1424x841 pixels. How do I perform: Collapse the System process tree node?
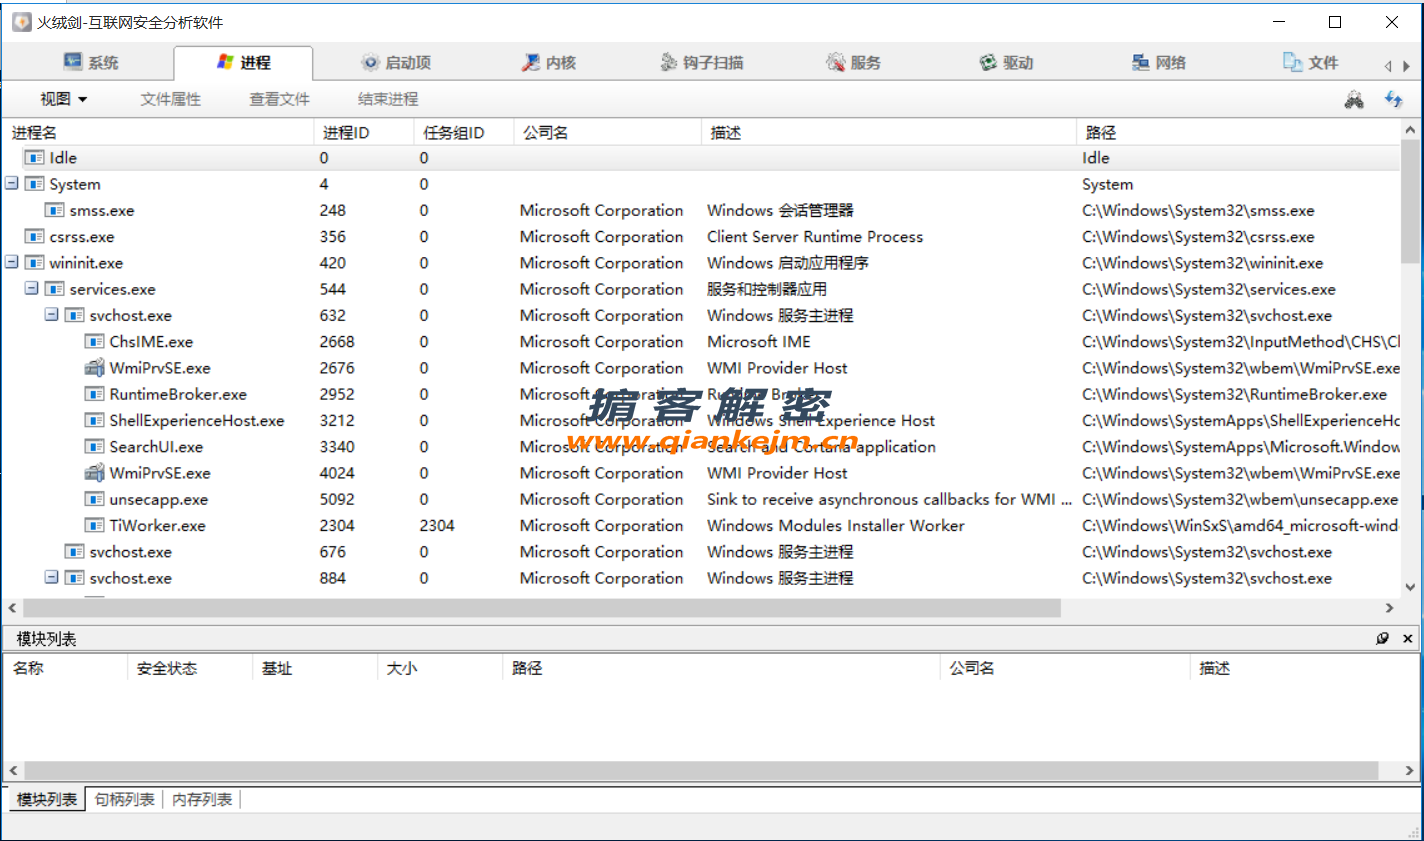click(x=11, y=184)
